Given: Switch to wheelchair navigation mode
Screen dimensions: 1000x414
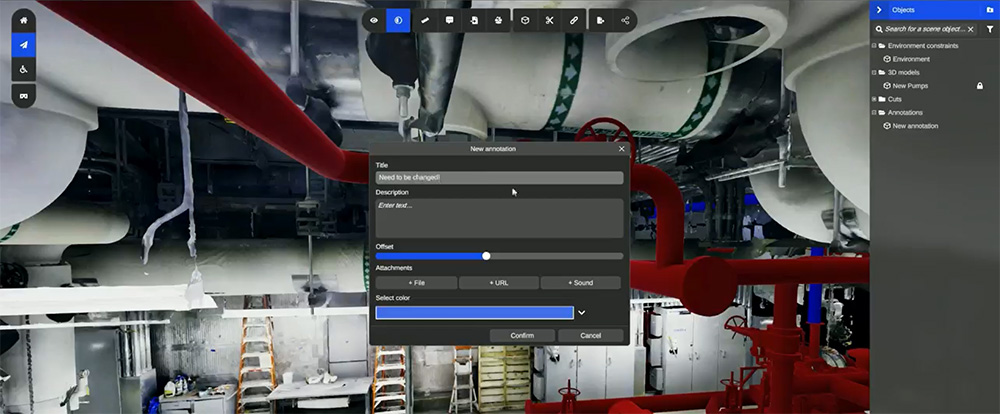Looking at the screenshot, I should pos(24,70).
